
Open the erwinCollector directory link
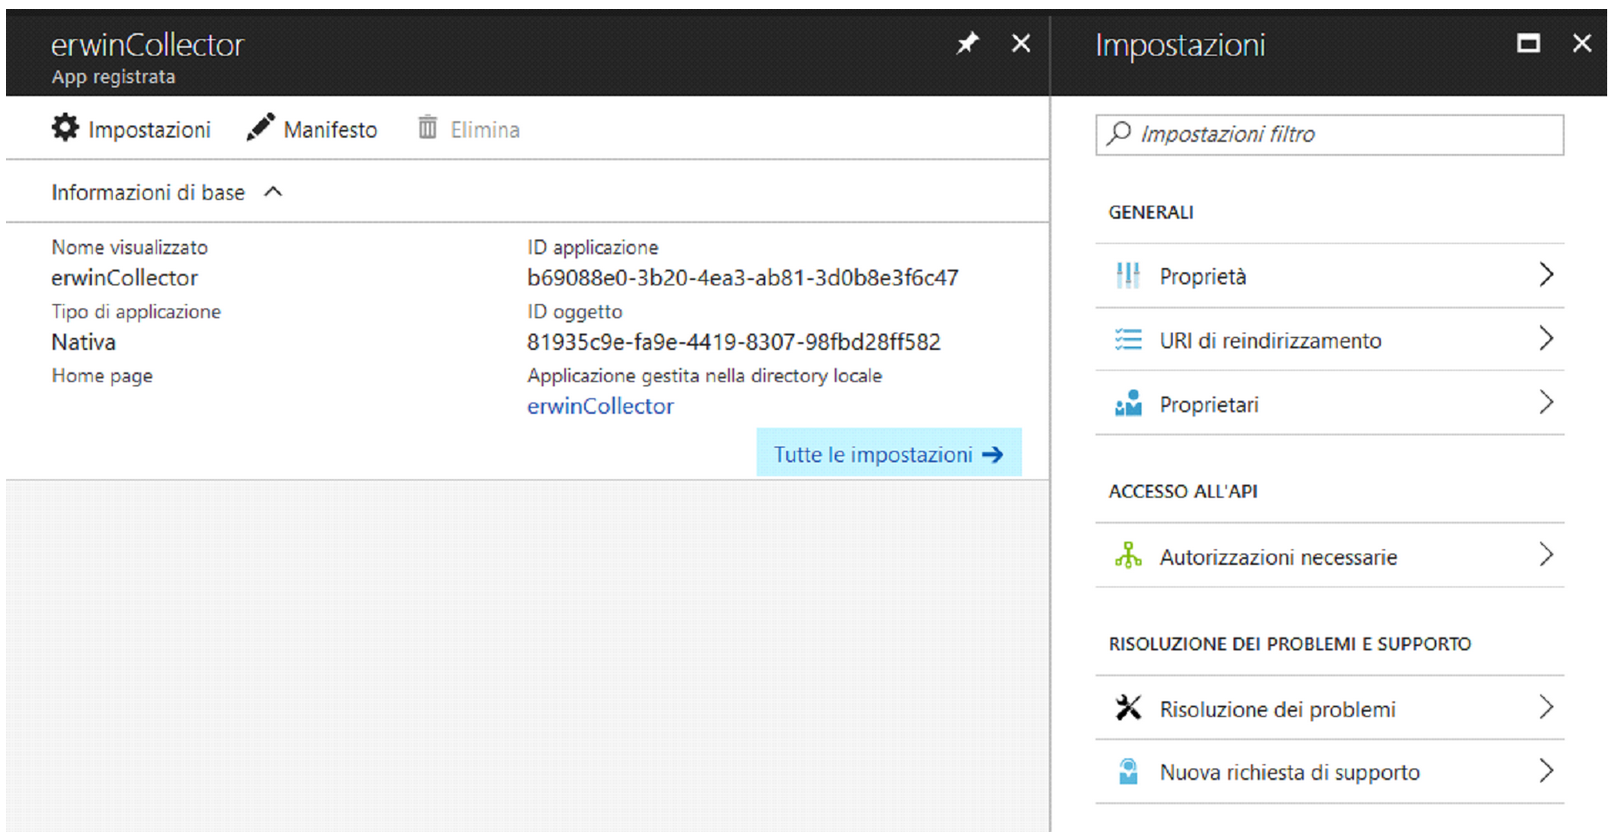click(600, 406)
